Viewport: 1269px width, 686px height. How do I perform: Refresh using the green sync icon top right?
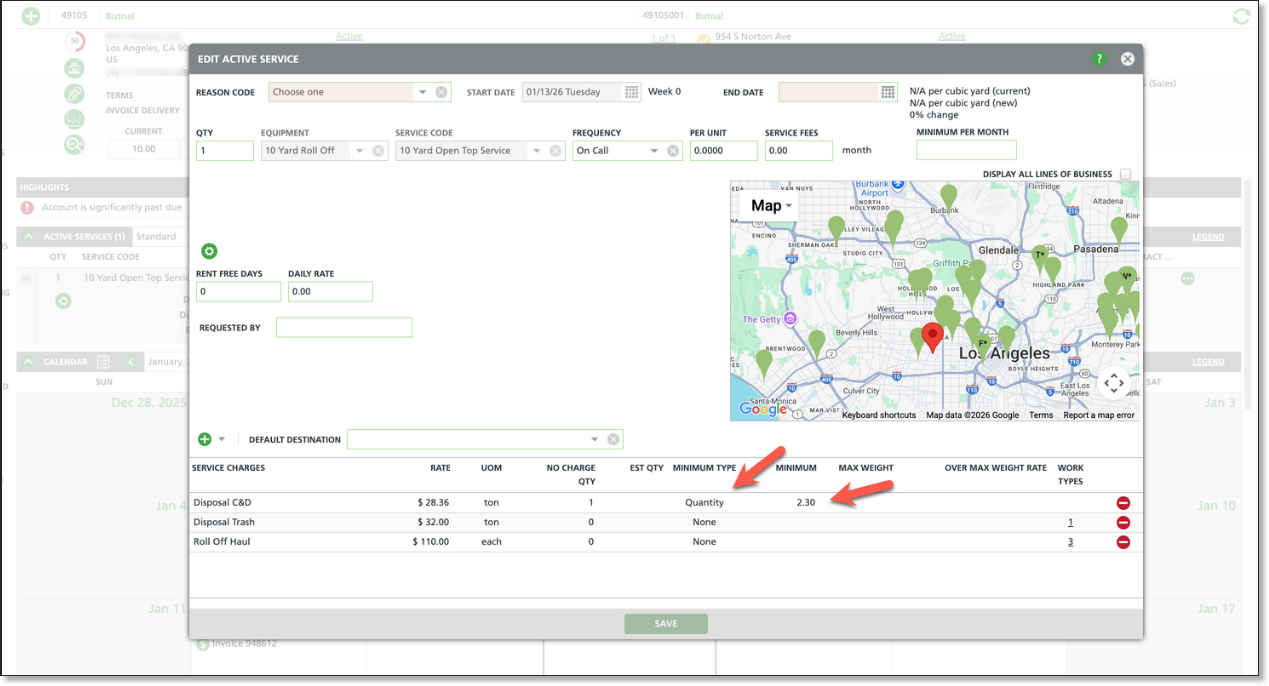click(x=1241, y=16)
